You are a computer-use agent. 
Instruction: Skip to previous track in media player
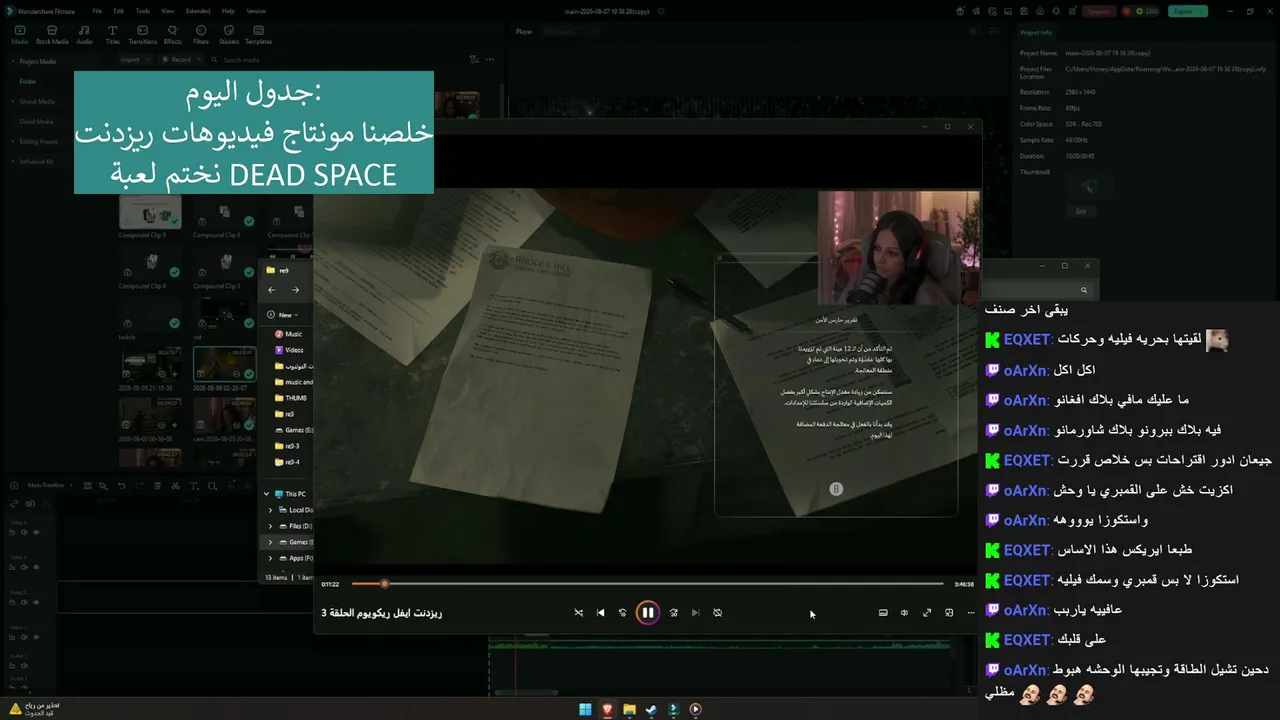(x=600, y=613)
